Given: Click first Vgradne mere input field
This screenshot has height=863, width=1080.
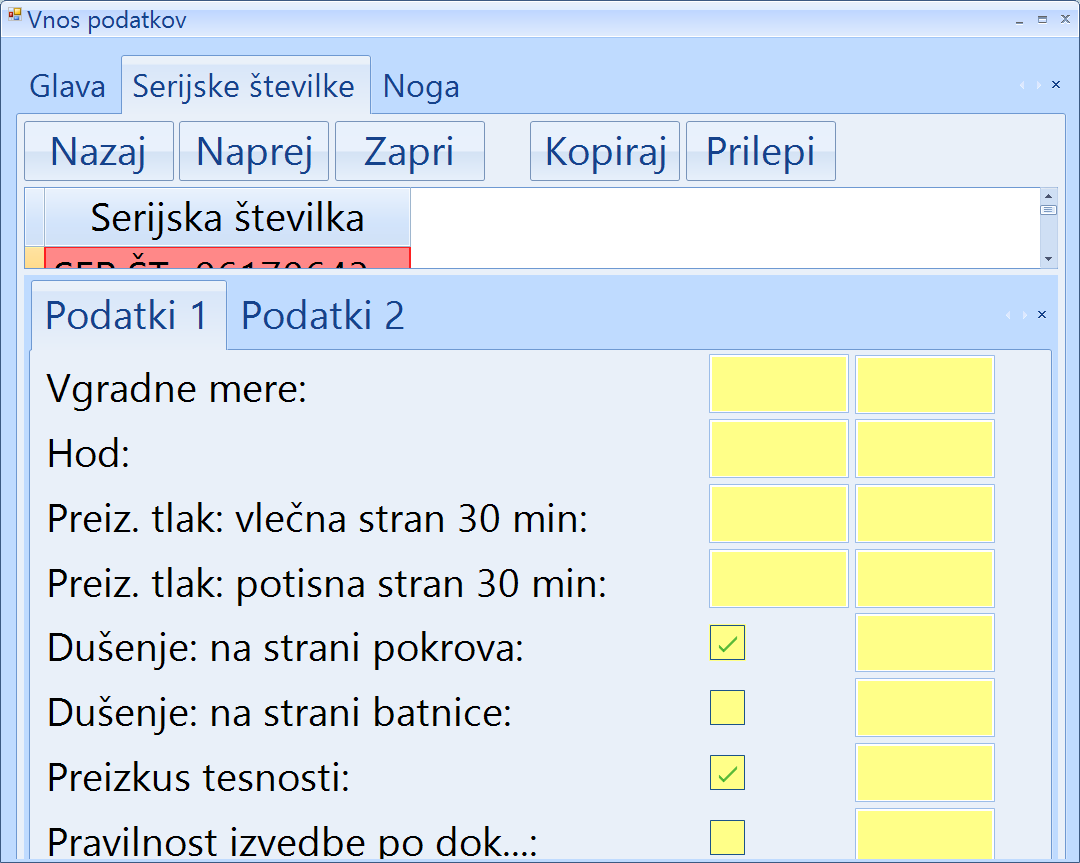Looking at the screenshot, I should [x=778, y=384].
